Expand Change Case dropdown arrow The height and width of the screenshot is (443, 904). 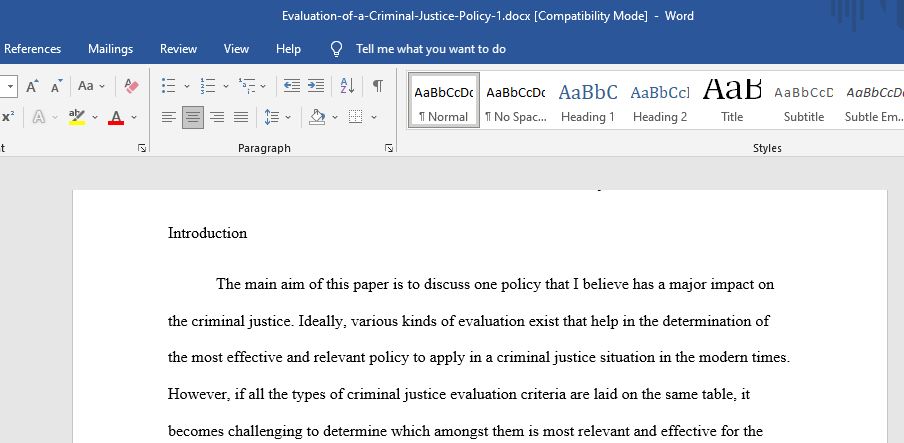102,87
